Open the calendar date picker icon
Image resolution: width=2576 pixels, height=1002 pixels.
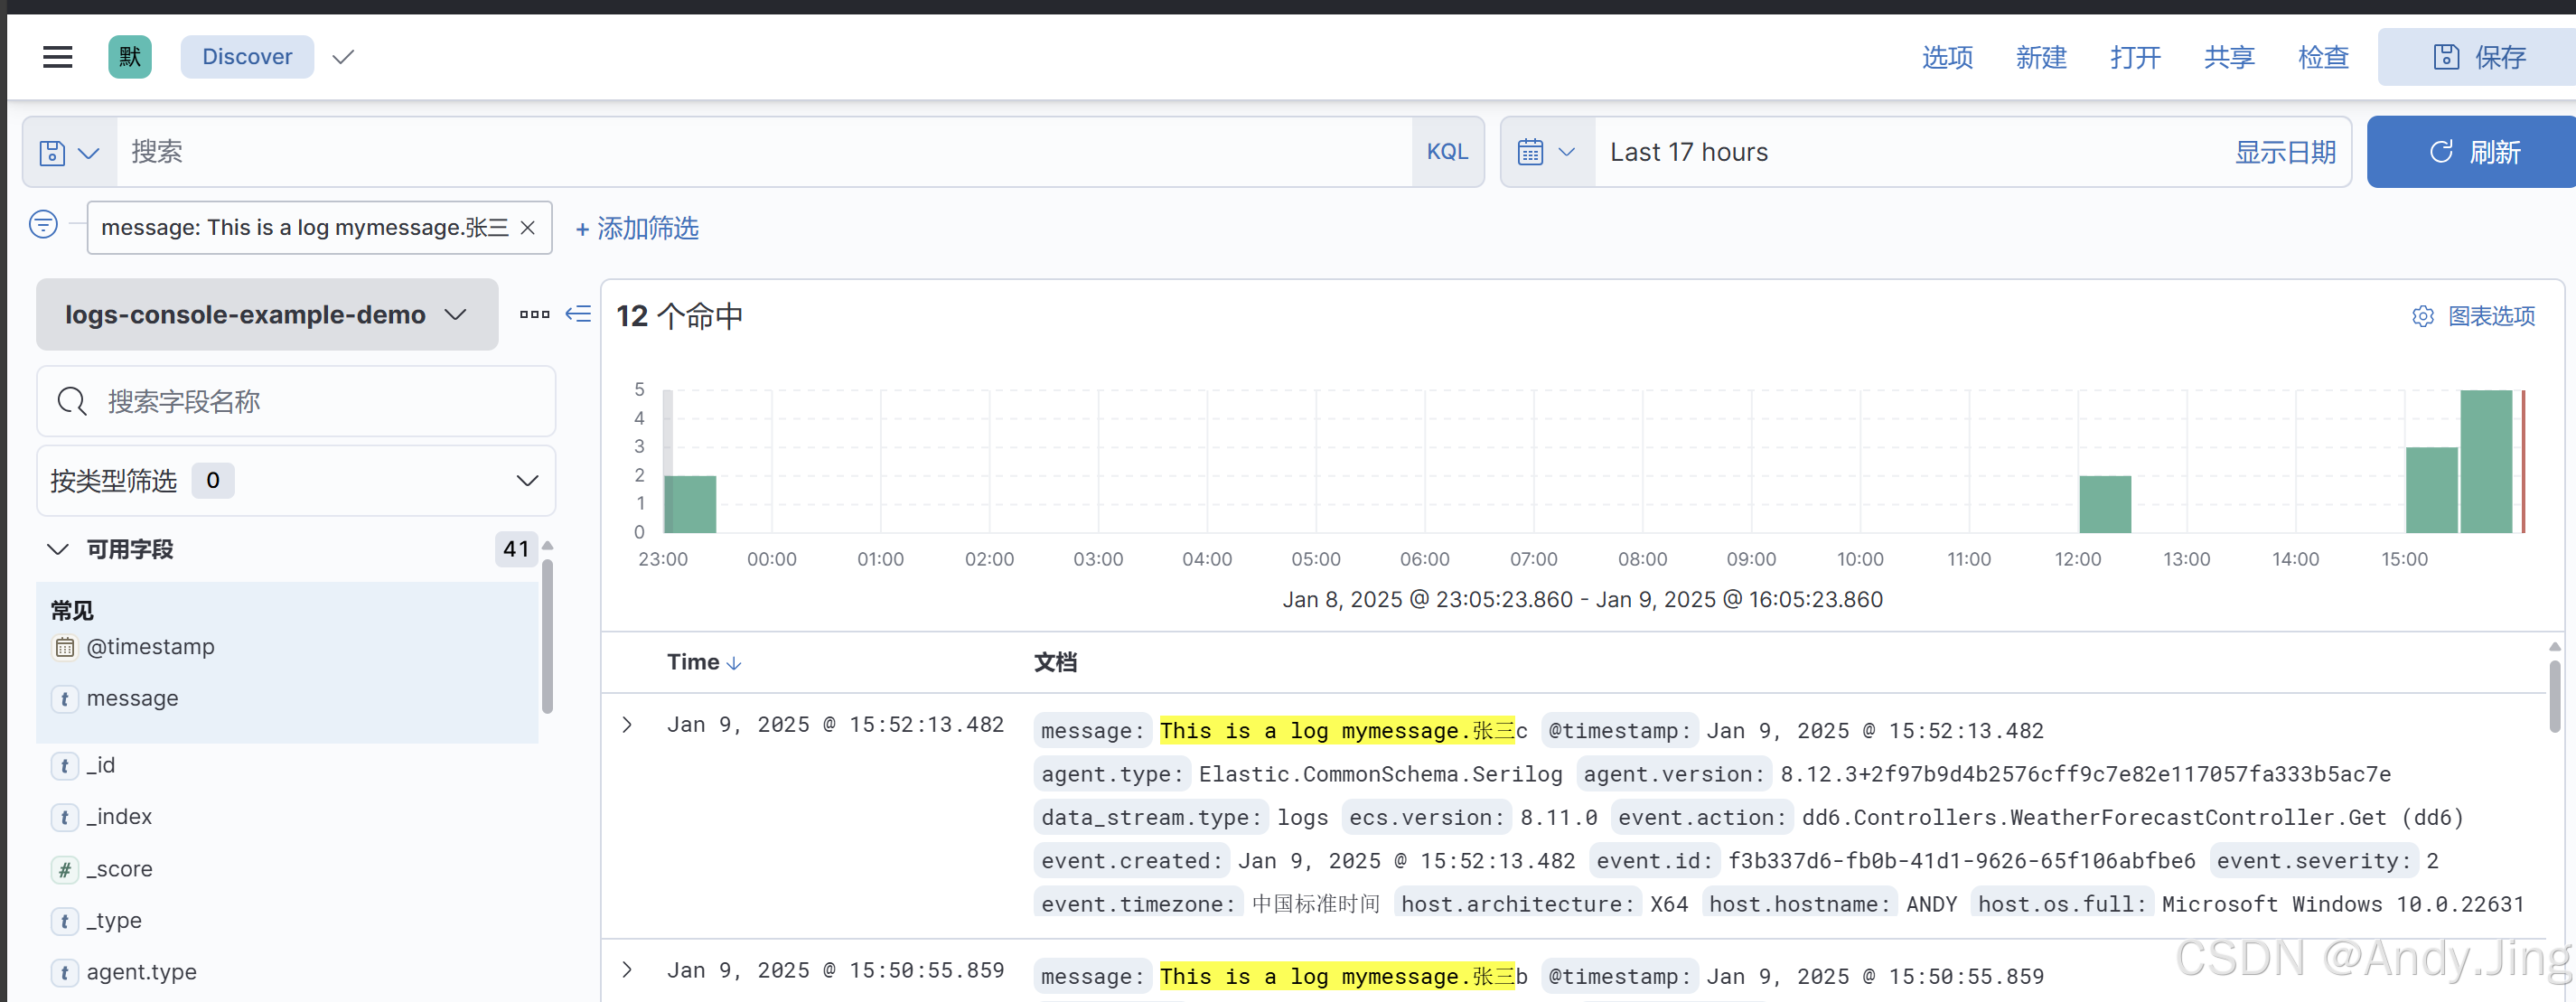(1532, 151)
